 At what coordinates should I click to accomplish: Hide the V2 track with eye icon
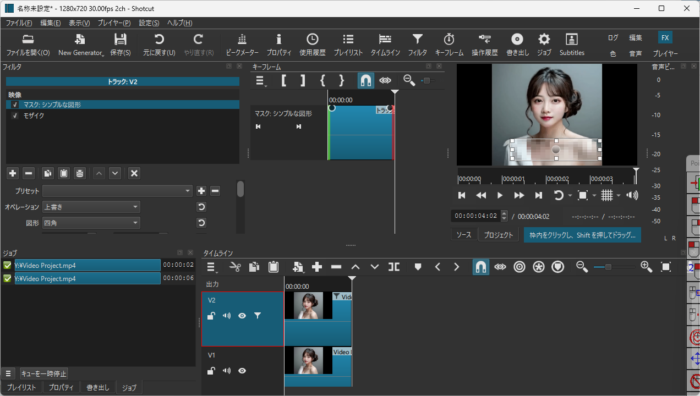click(x=242, y=316)
